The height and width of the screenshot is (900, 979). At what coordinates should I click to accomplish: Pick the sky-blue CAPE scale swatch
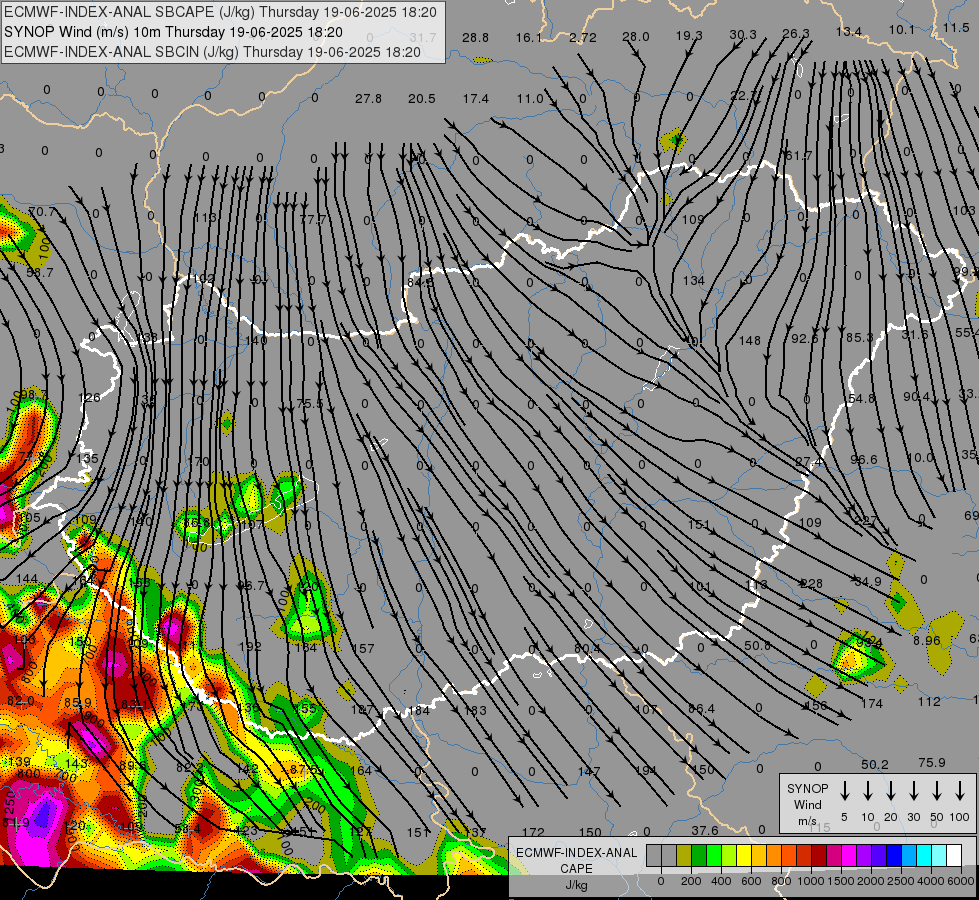(x=908, y=856)
